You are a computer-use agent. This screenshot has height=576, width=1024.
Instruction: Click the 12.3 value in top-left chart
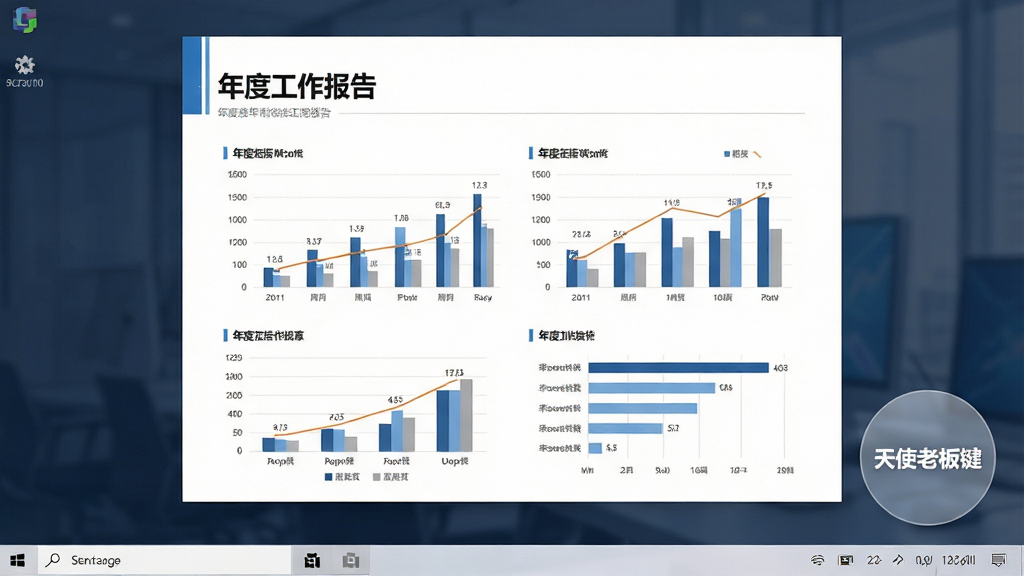479,185
